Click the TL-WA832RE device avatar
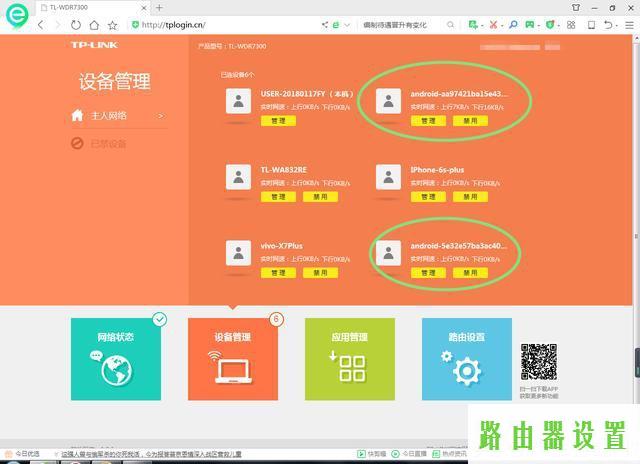 point(238,177)
